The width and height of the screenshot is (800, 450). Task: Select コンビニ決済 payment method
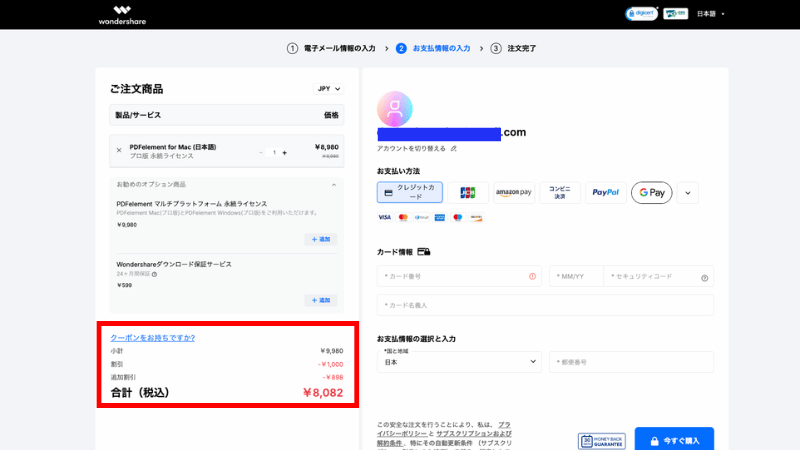pyautogui.click(x=560, y=192)
